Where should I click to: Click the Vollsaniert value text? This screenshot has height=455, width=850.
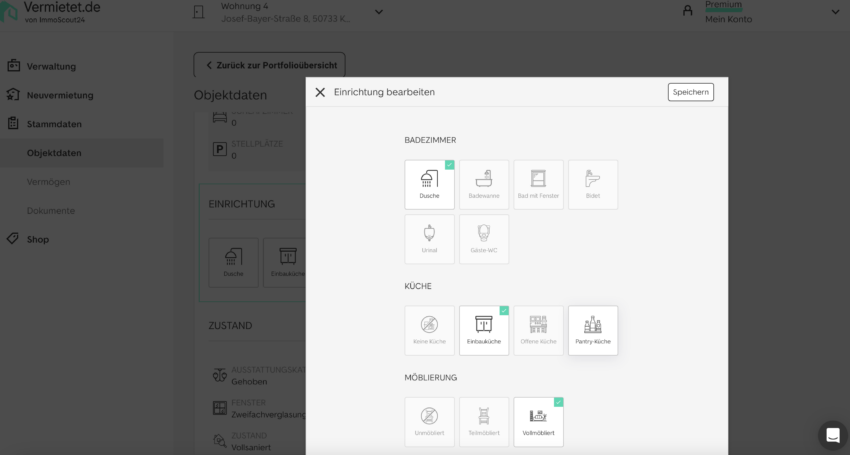(x=251, y=448)
